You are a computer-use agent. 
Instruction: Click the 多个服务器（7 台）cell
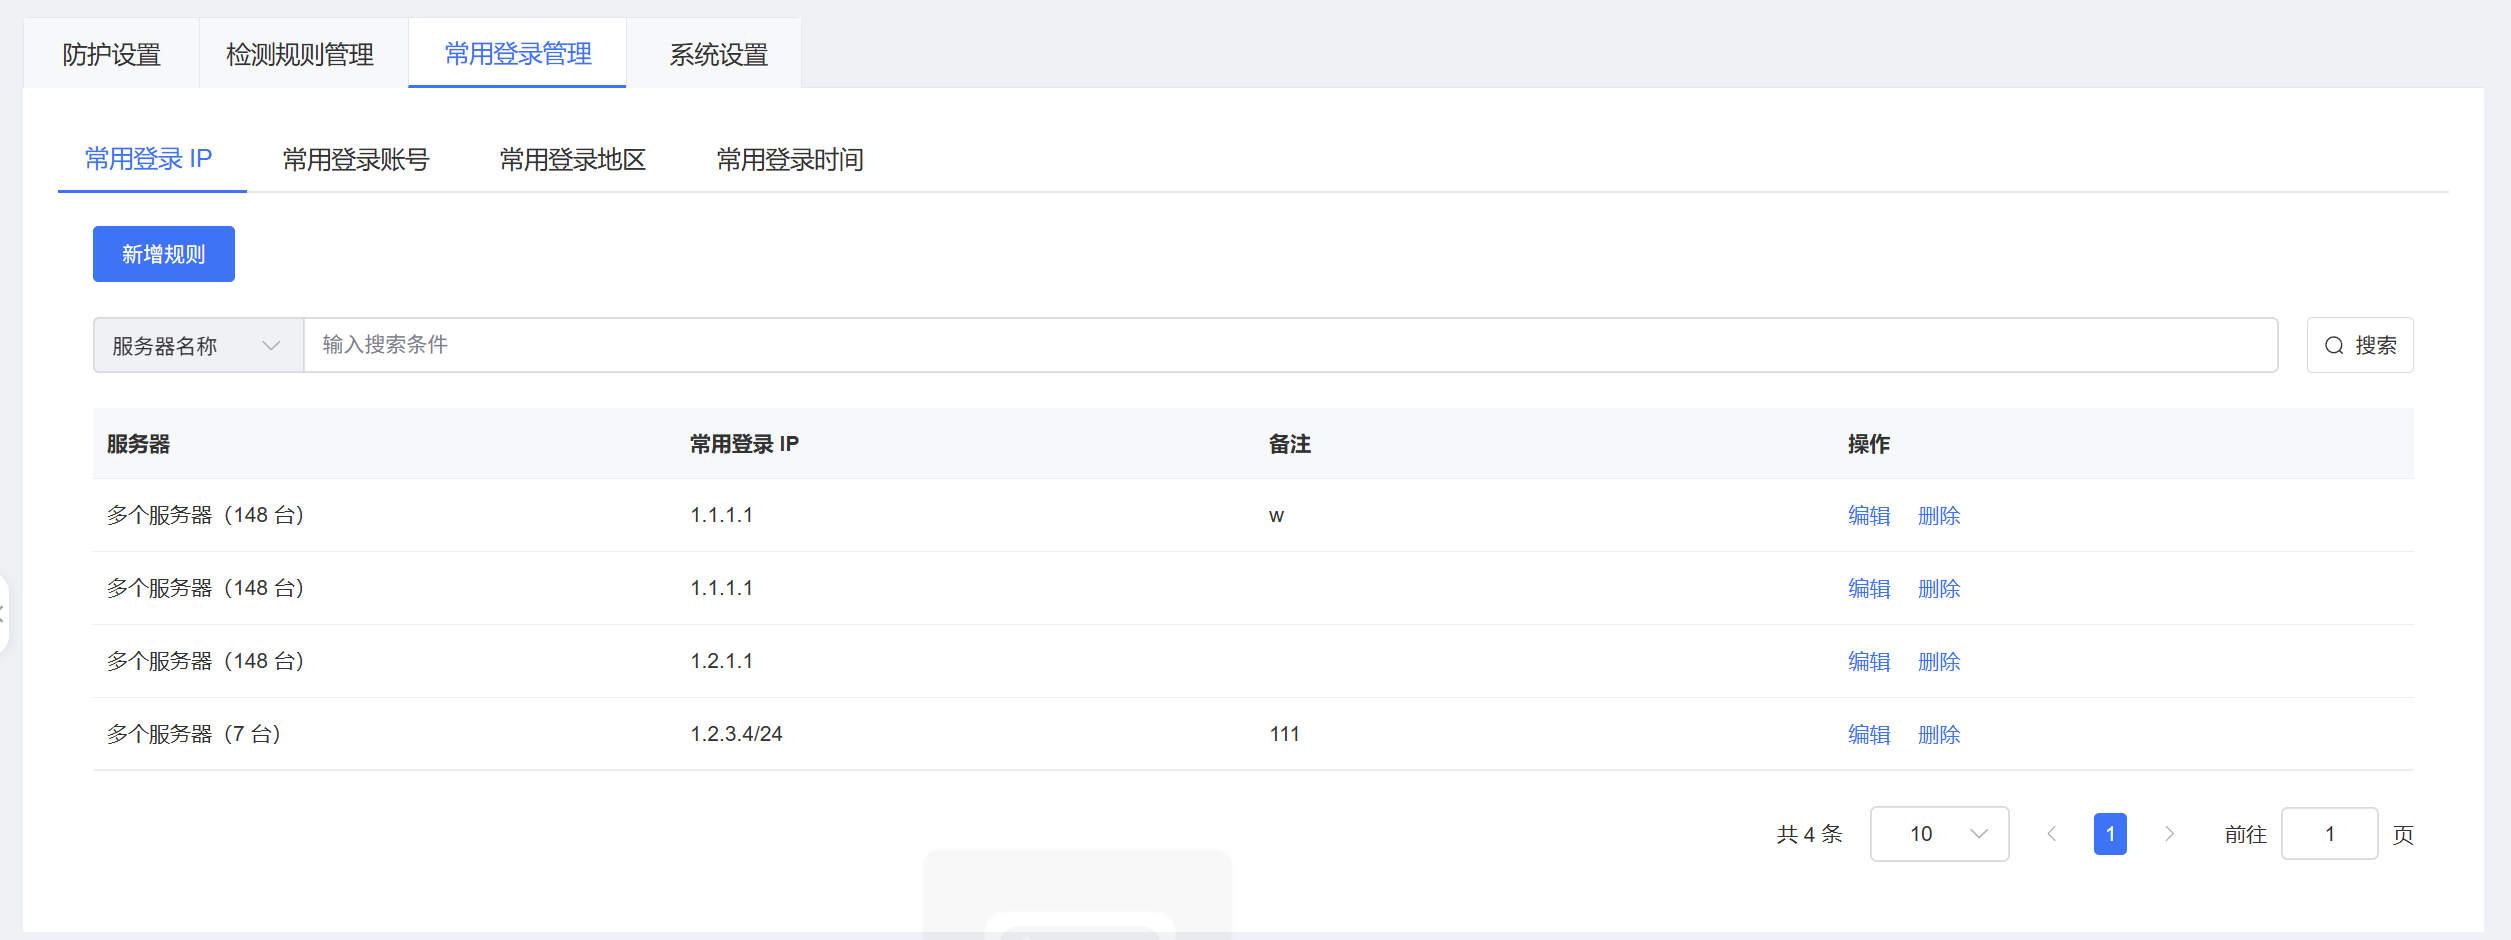click(194, 734)
